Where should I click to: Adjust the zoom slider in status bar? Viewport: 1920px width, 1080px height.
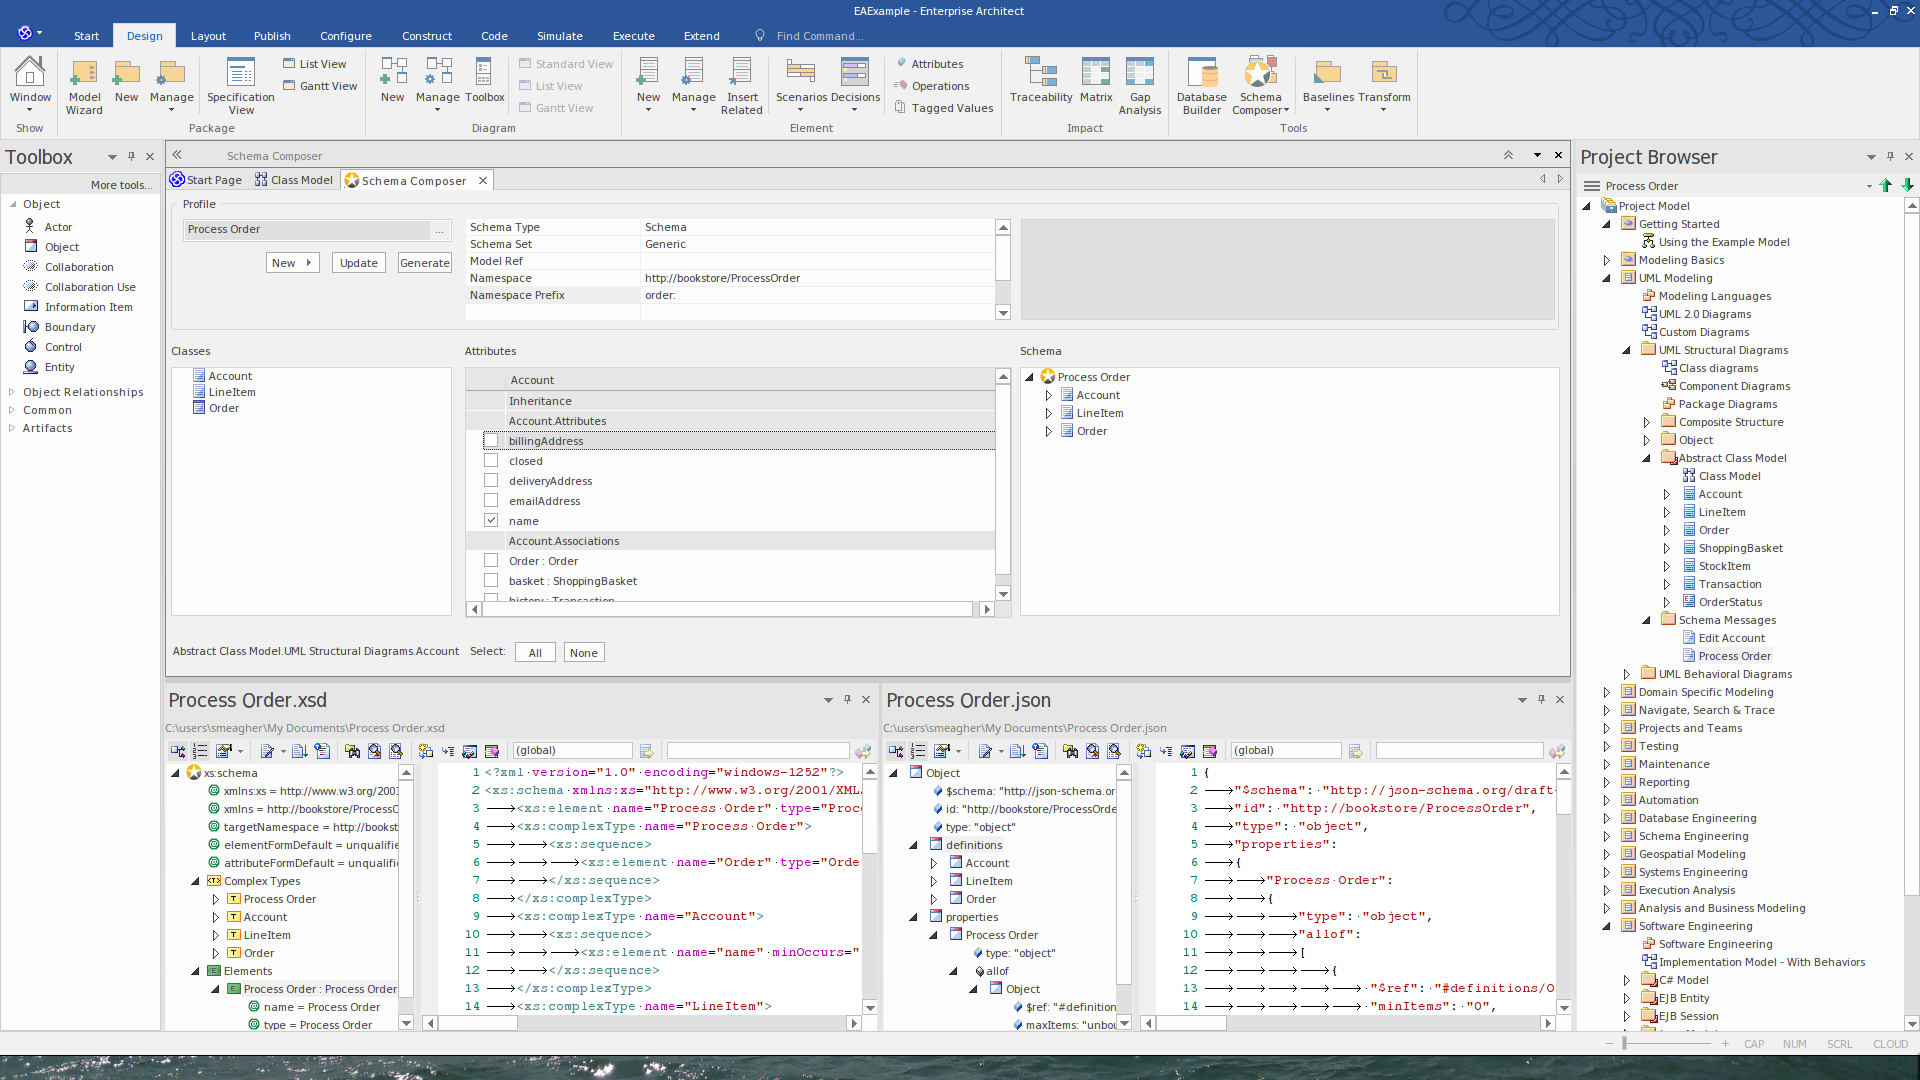[1625, 1044]
